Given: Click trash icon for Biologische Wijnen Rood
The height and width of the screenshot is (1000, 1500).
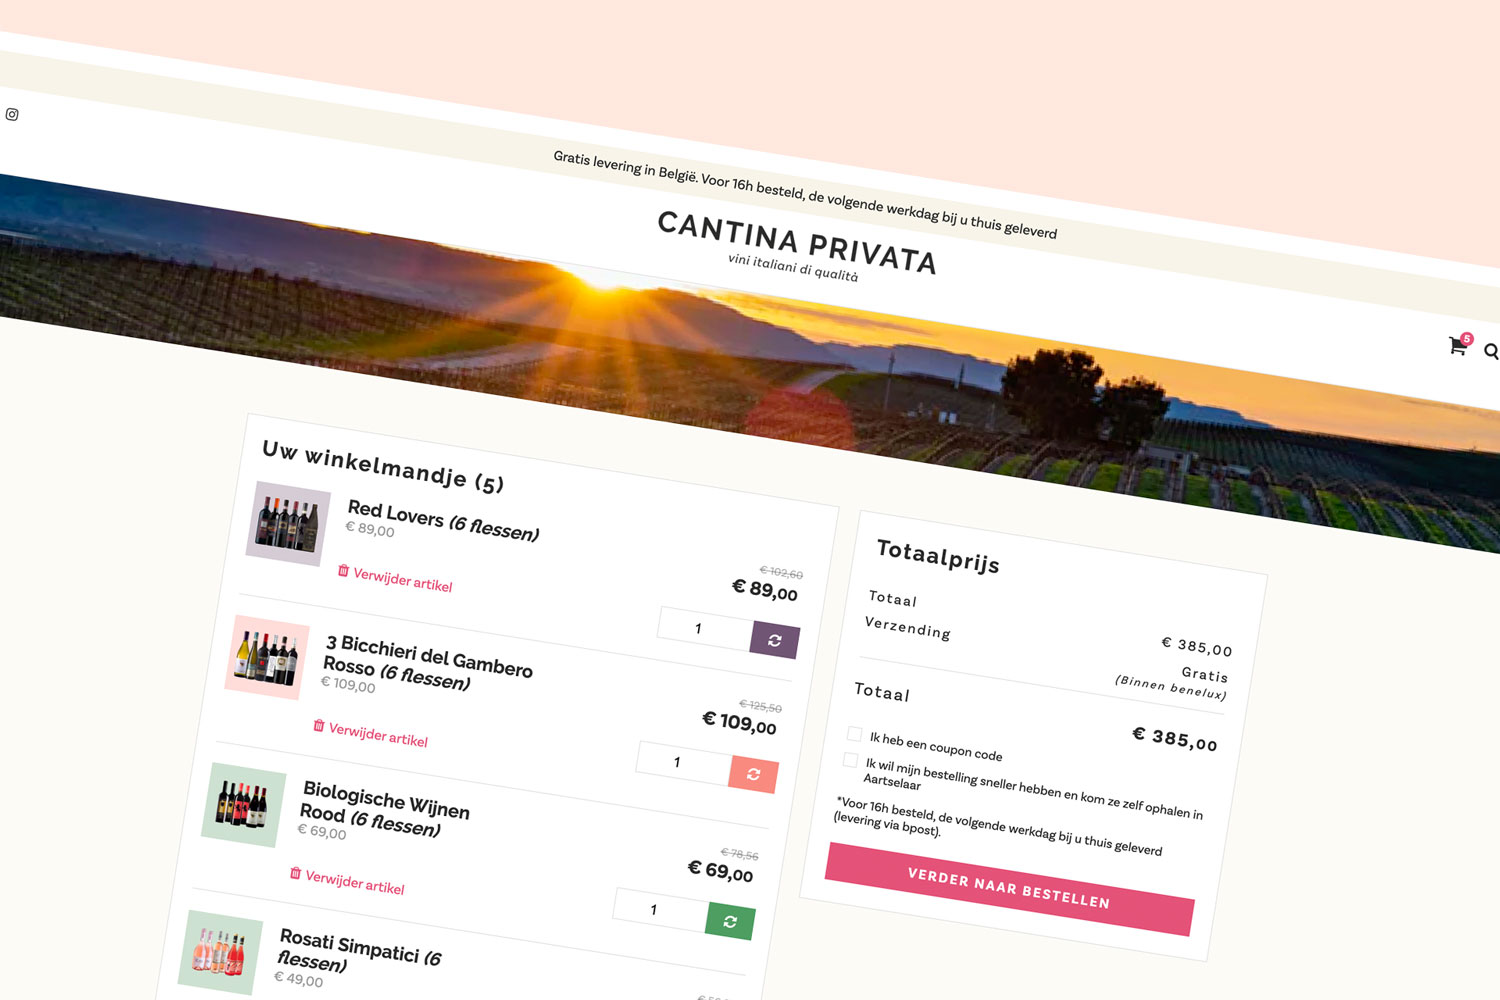Looking at the screenshot, I should (295, 873).
